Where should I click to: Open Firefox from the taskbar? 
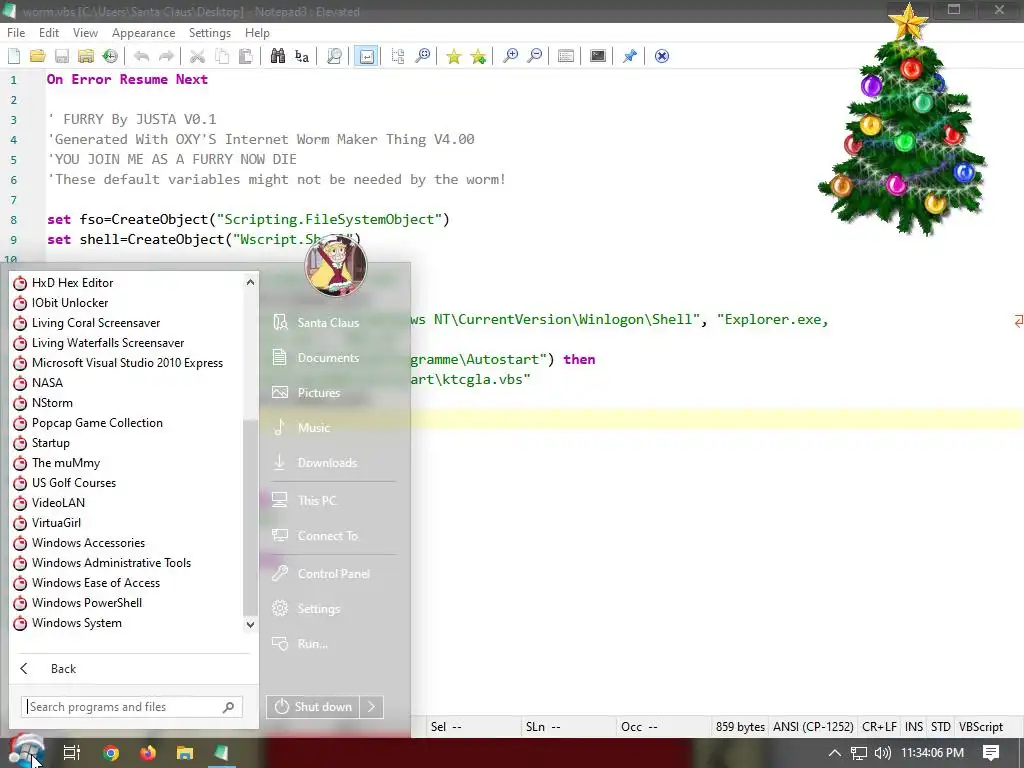tap(148, 753)
